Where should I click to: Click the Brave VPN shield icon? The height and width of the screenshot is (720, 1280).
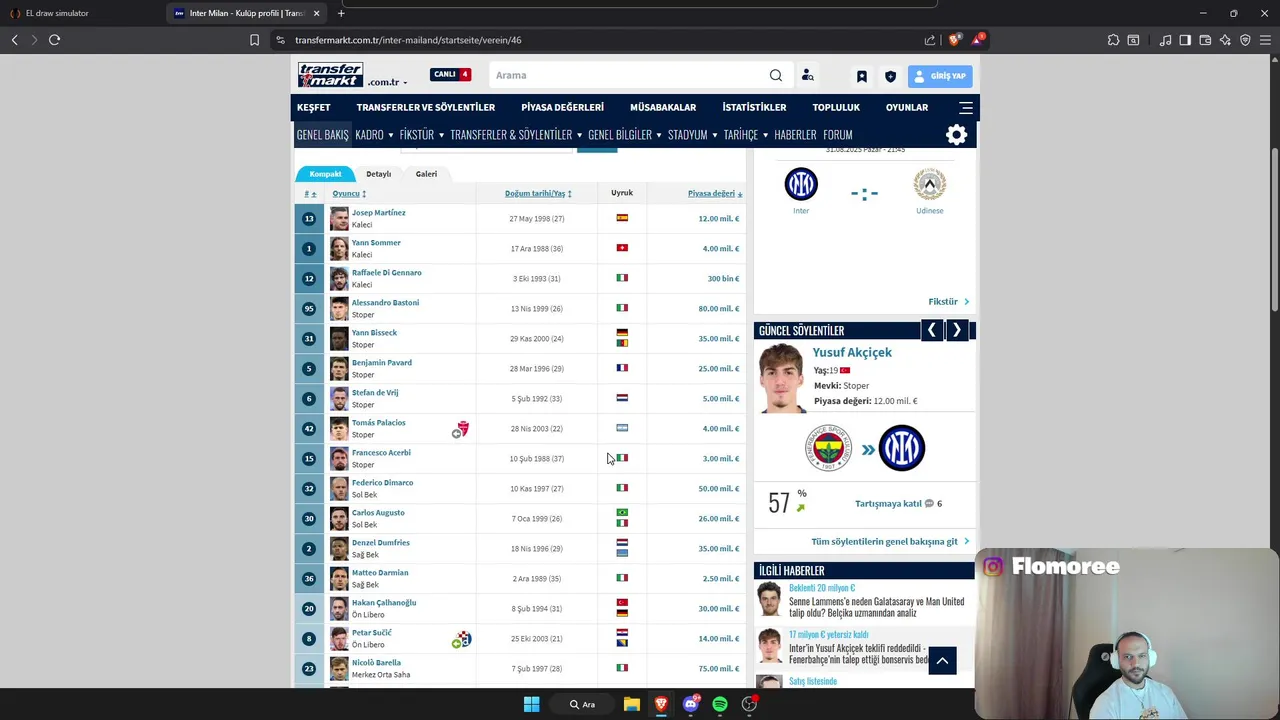(1245, 40)
